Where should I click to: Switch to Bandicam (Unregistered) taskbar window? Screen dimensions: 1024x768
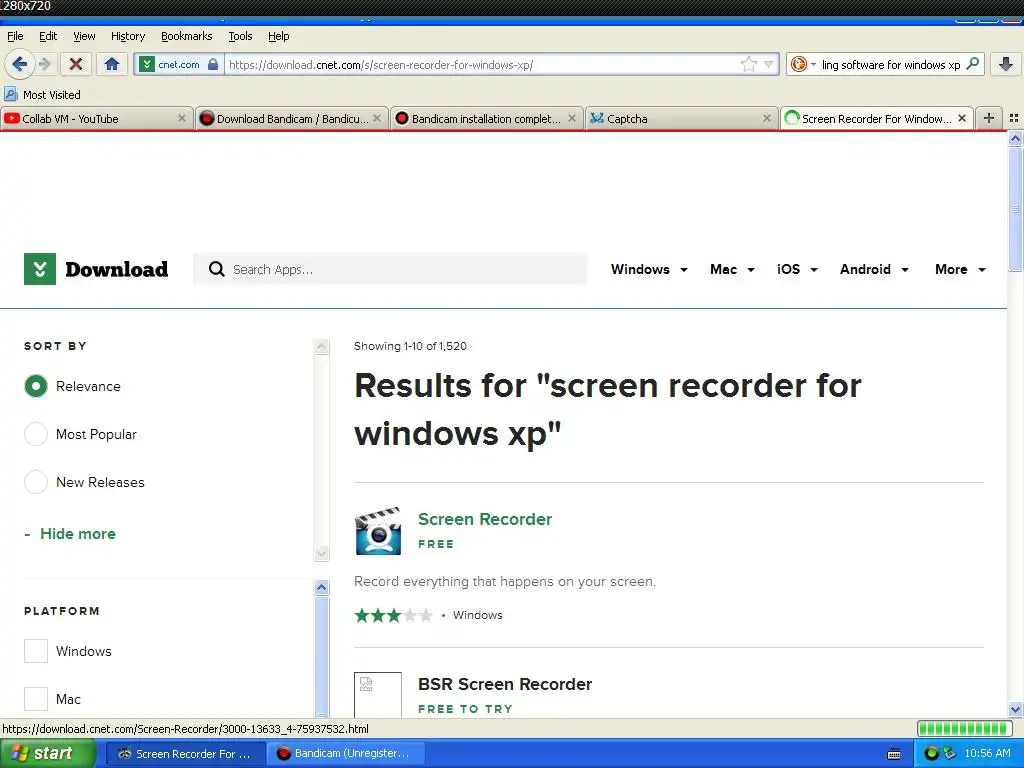346,754
